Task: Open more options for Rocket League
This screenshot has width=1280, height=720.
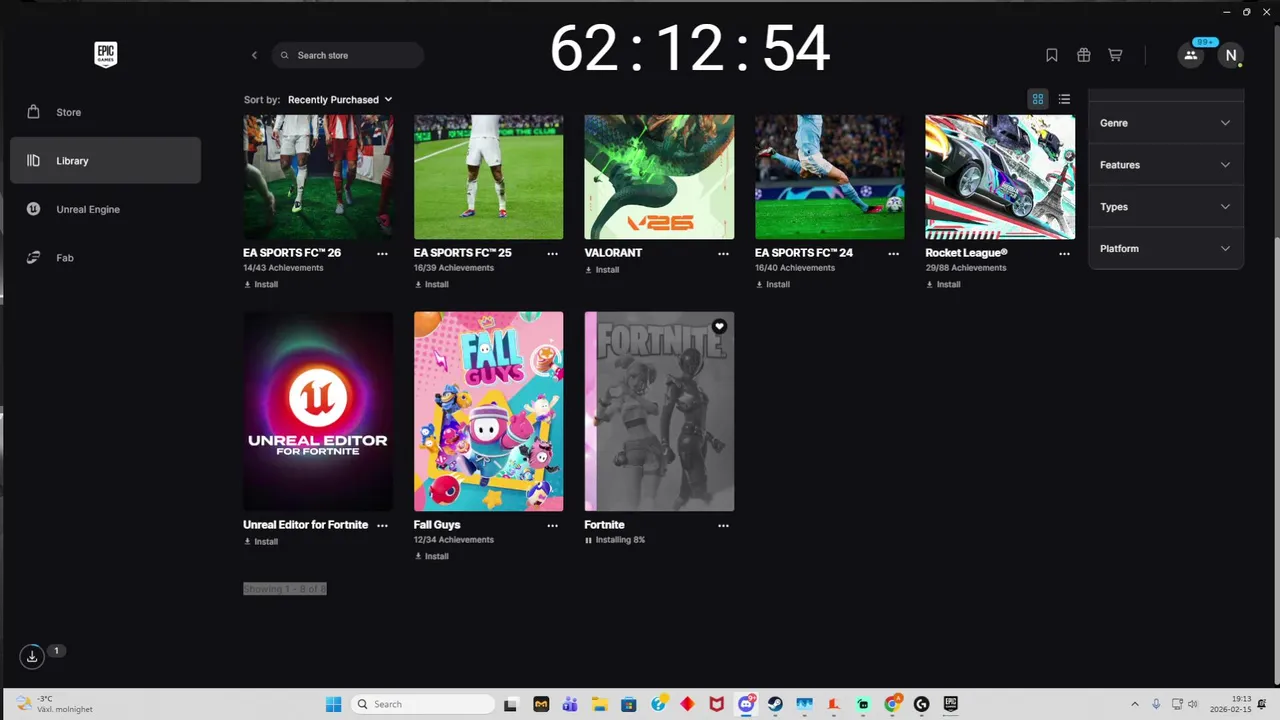Action: pos(1064,254)
